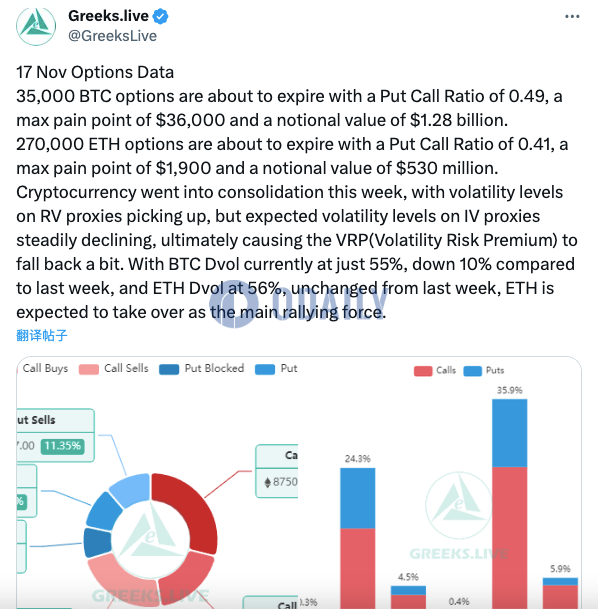Click the dark red donut chart segment
The width and height of the screenshot is (598, 609).
pos(188,507)
